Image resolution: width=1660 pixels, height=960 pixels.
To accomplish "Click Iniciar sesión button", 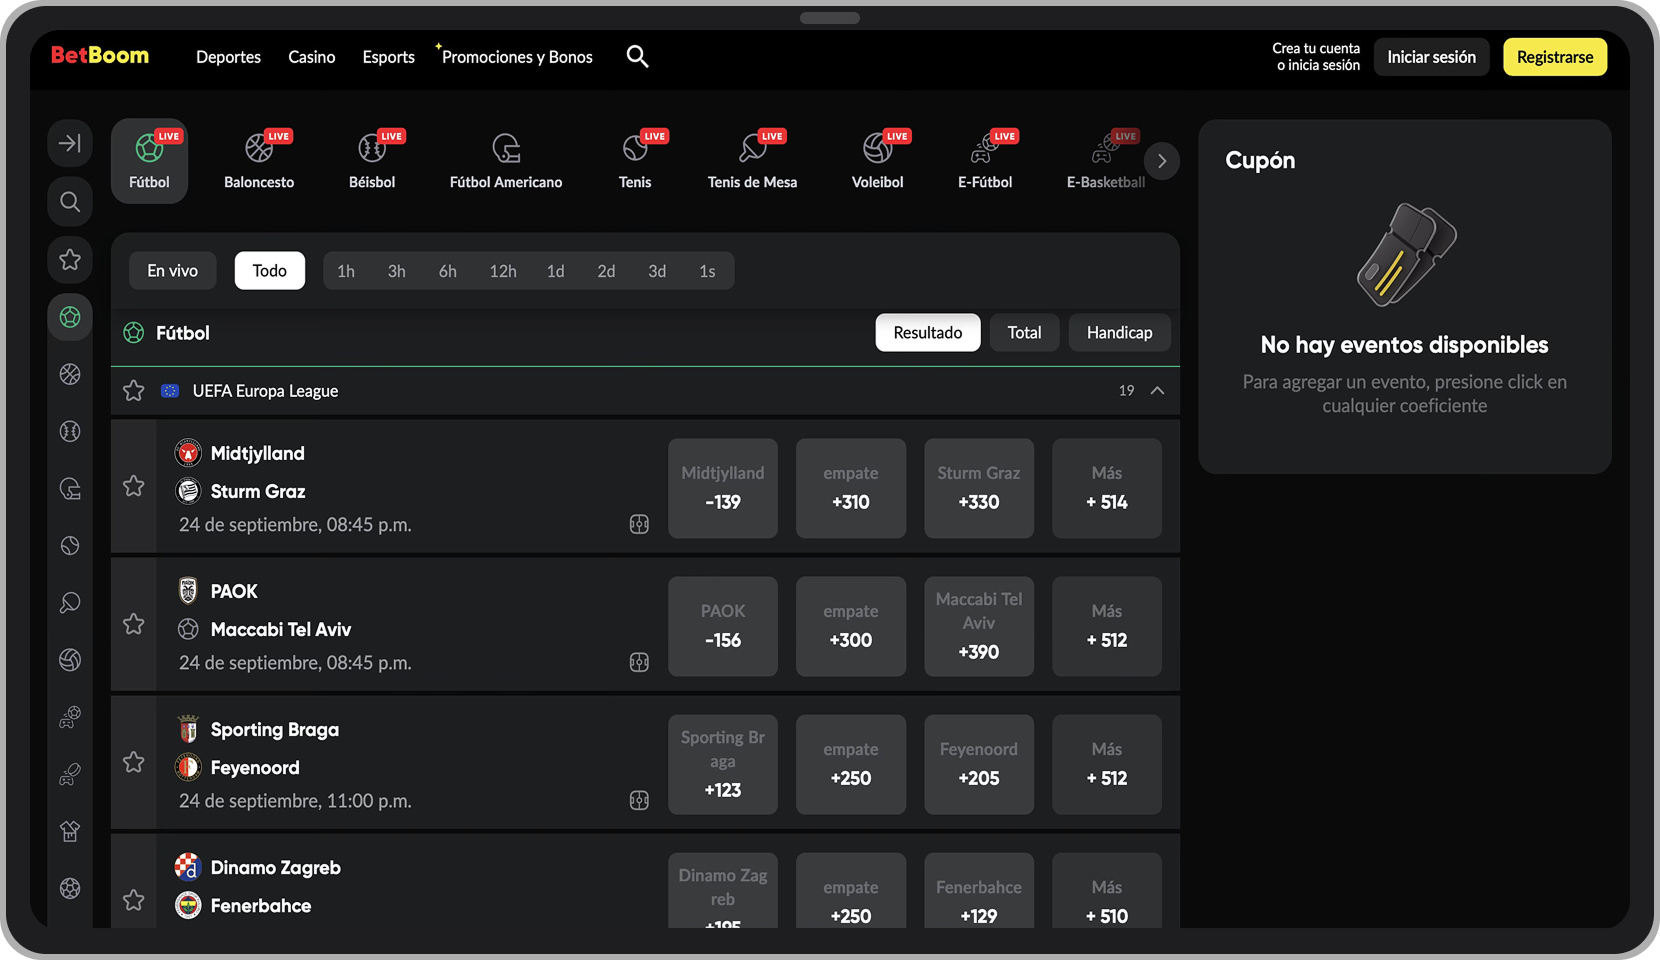I will tap(1431, 57).
